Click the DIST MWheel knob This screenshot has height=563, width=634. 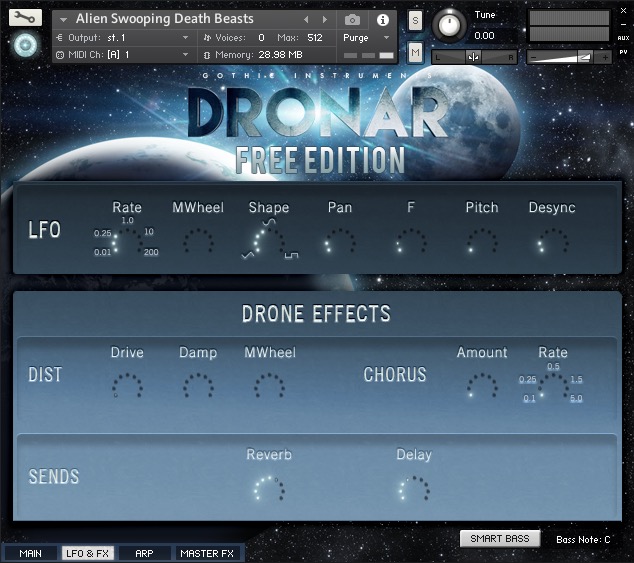(269, 386)
